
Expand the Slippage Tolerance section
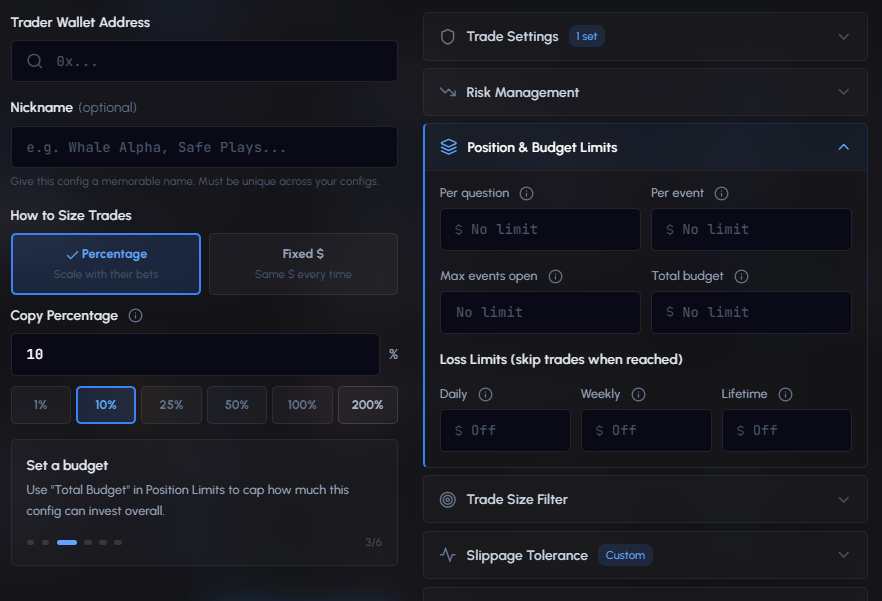(843, 555)
